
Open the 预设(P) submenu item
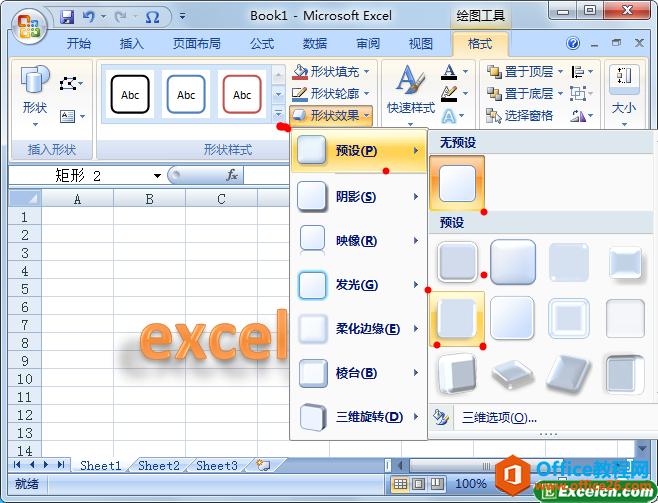359,151
